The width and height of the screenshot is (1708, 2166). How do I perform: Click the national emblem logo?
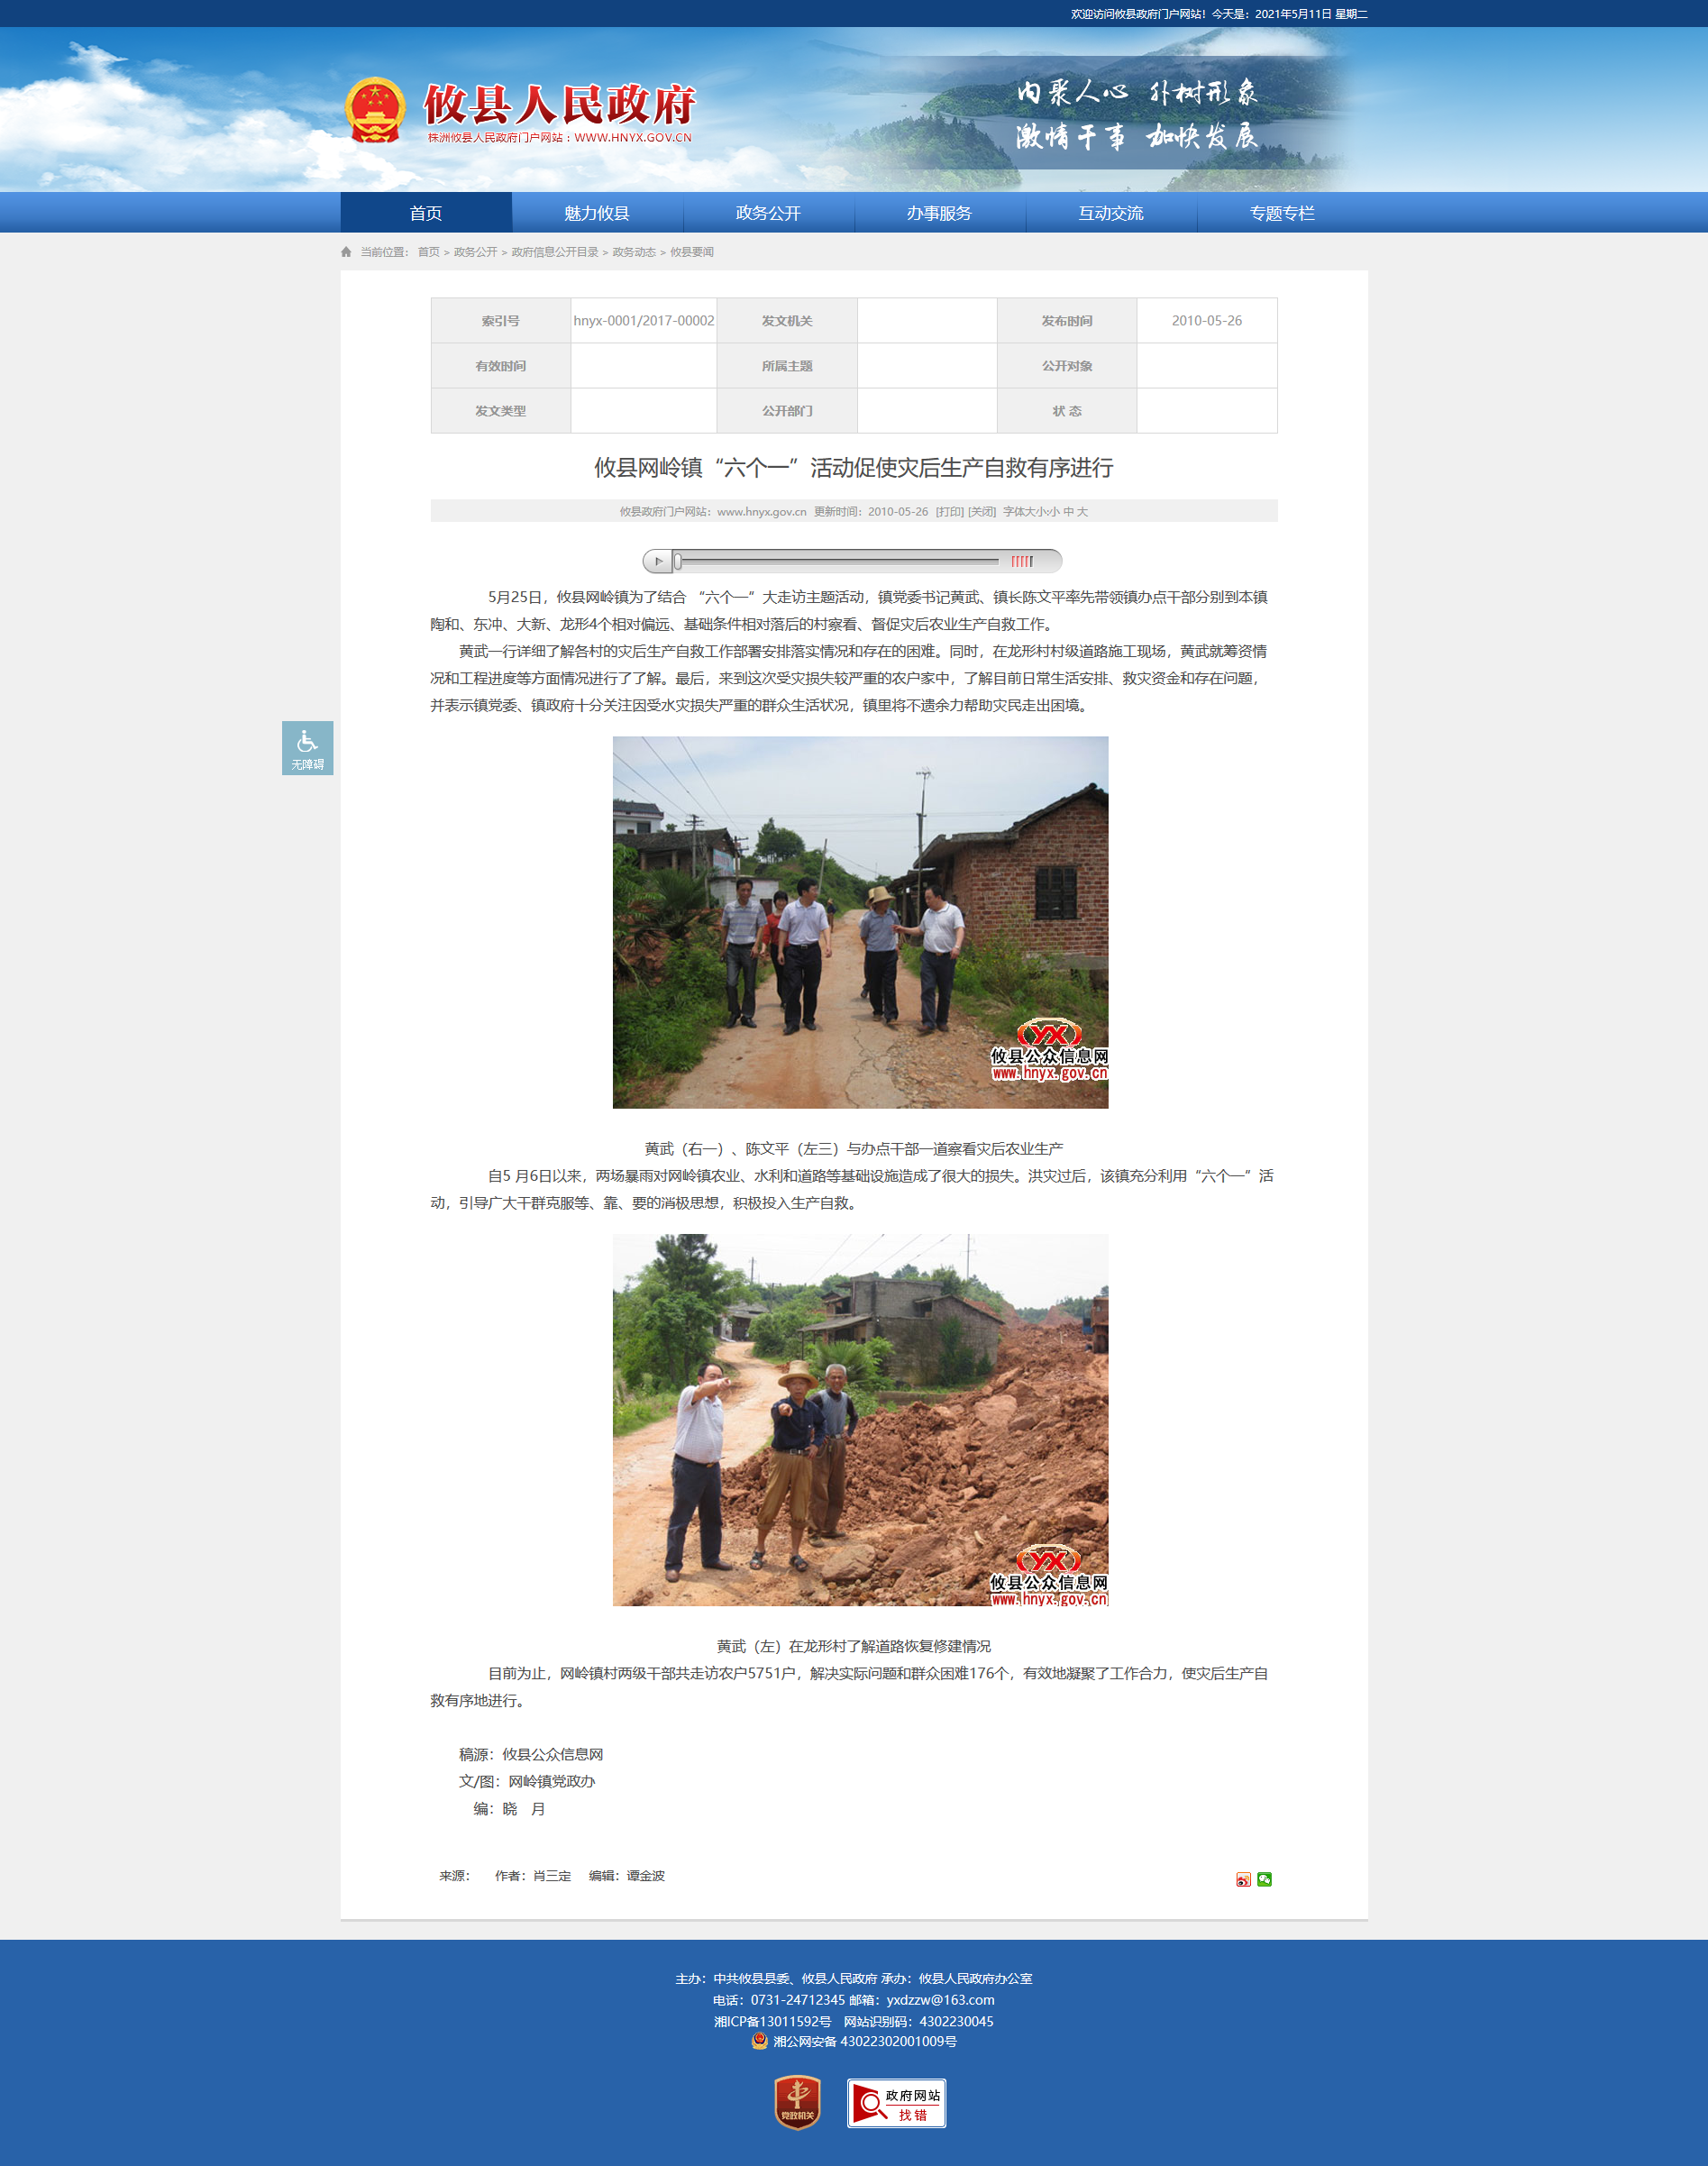point(375,110)
